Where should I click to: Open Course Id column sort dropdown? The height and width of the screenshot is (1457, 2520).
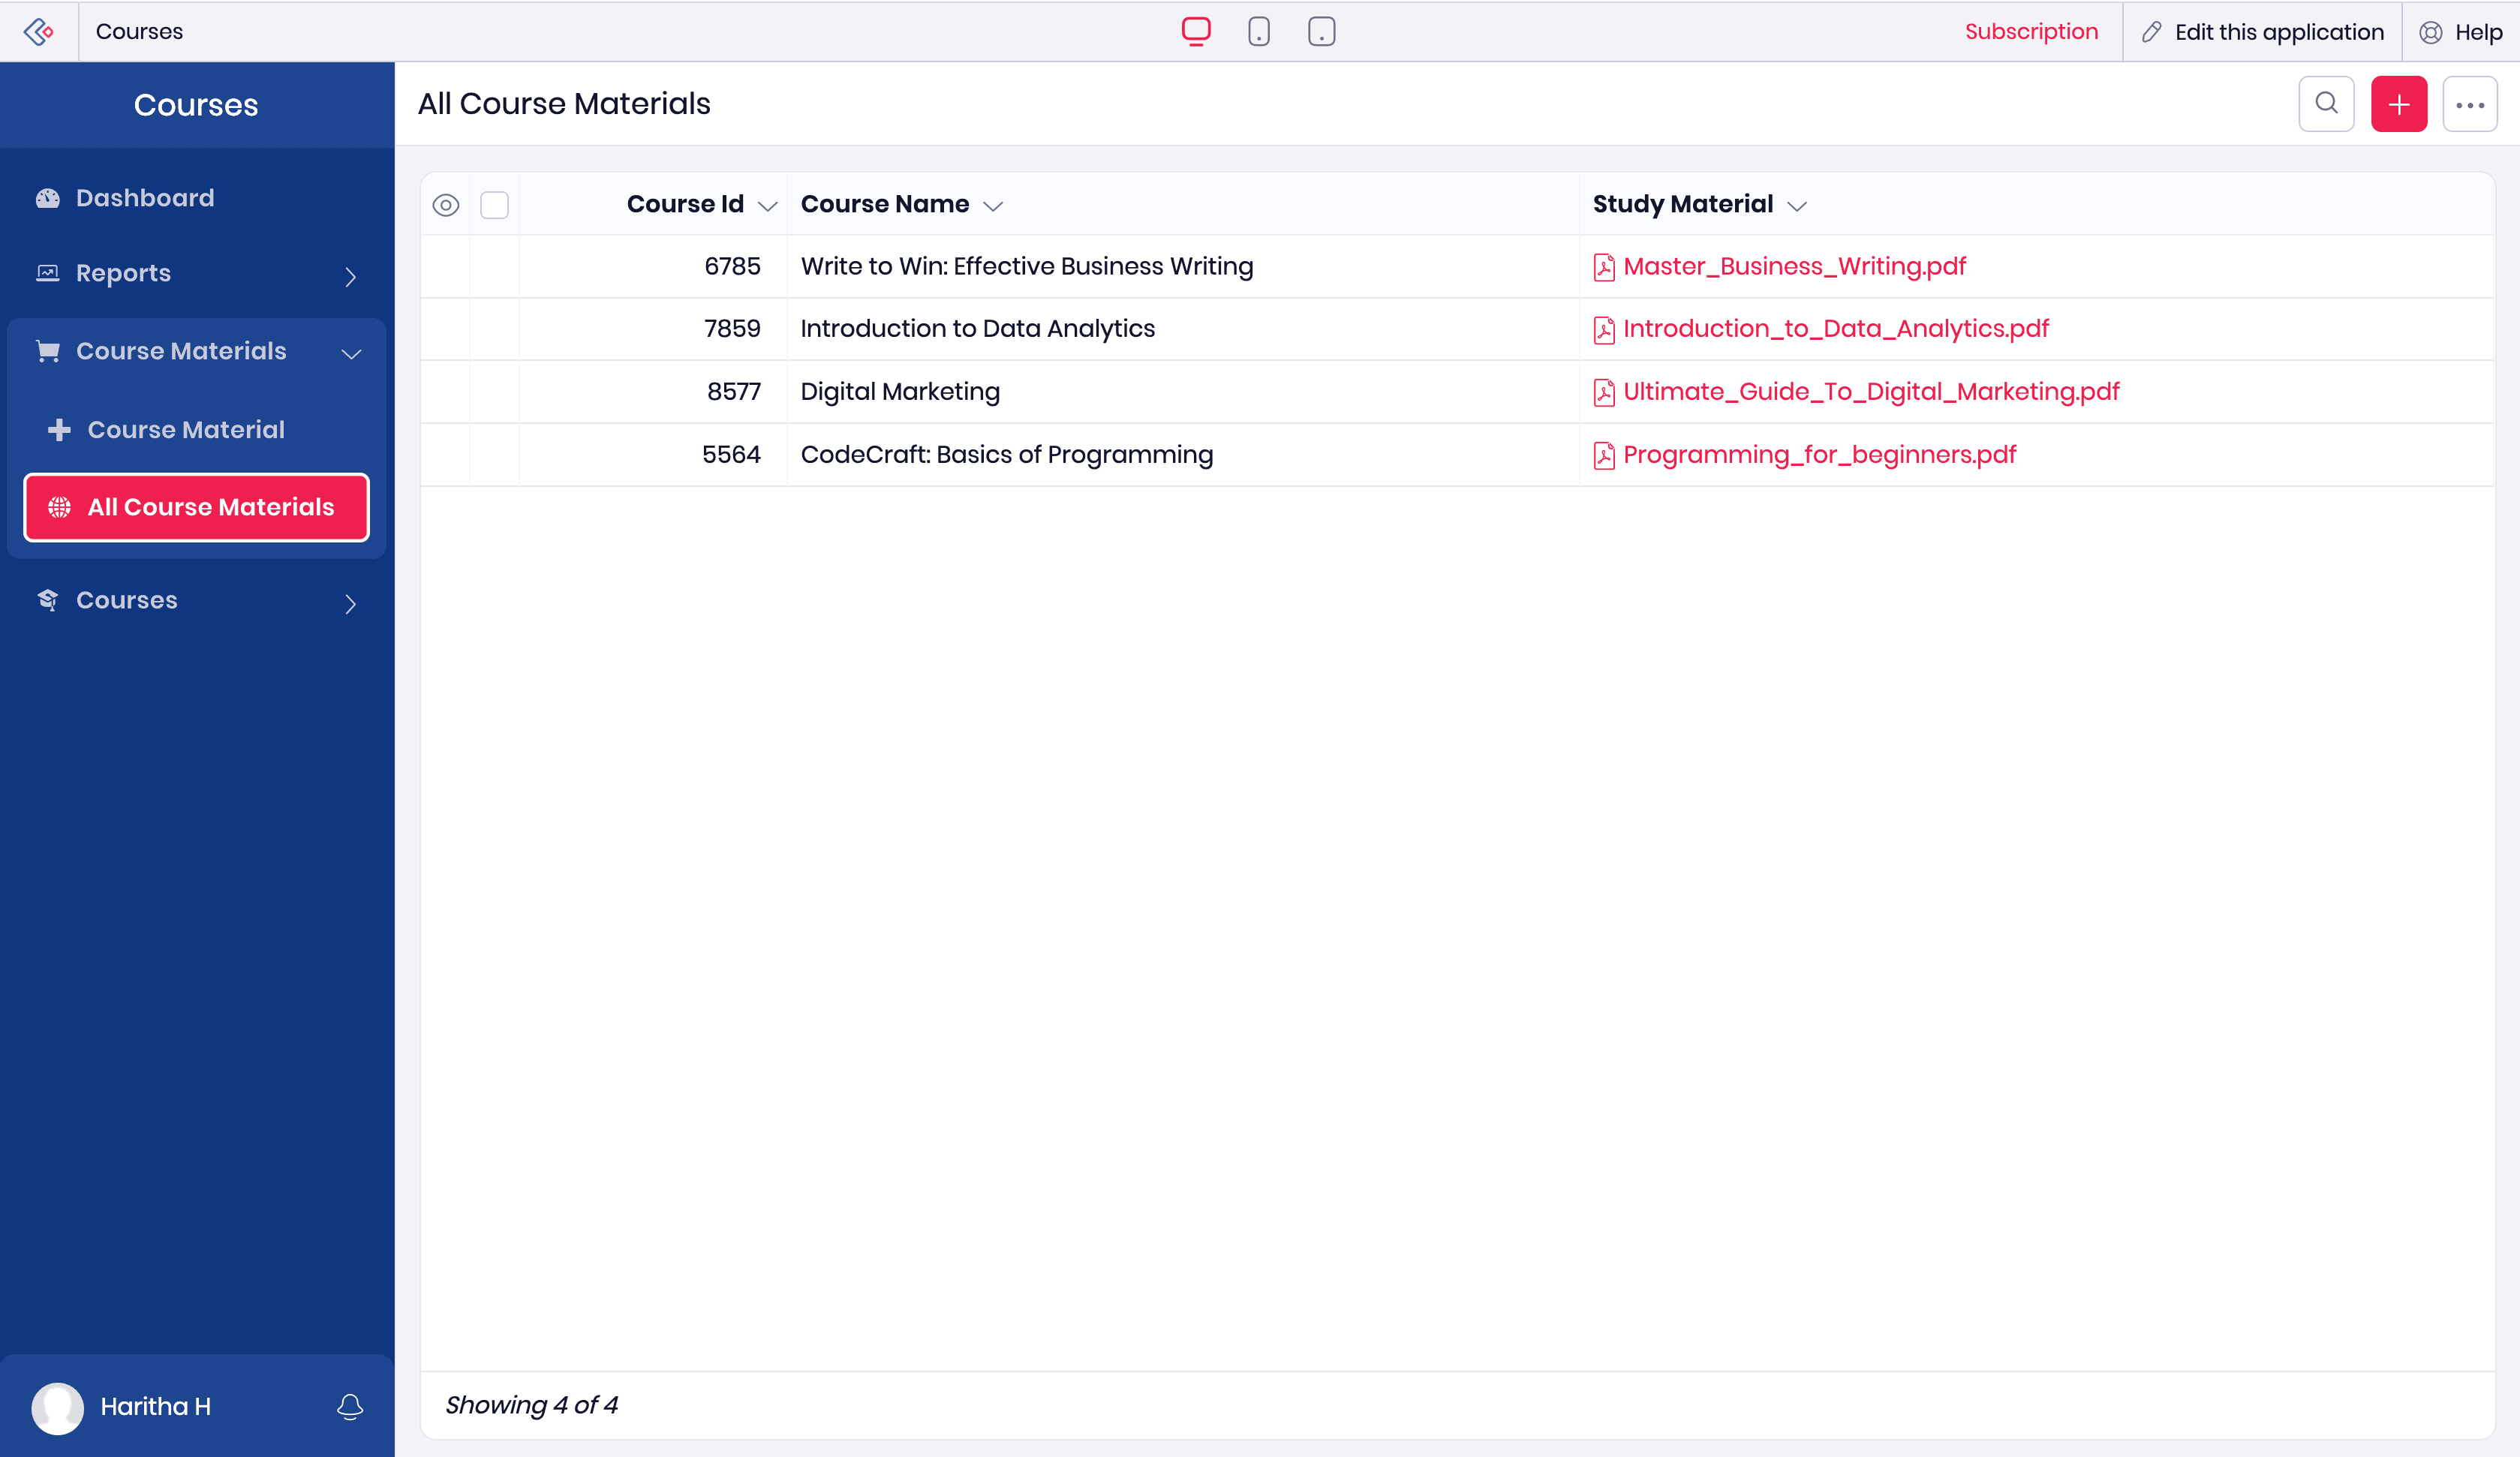pos(768,206)
